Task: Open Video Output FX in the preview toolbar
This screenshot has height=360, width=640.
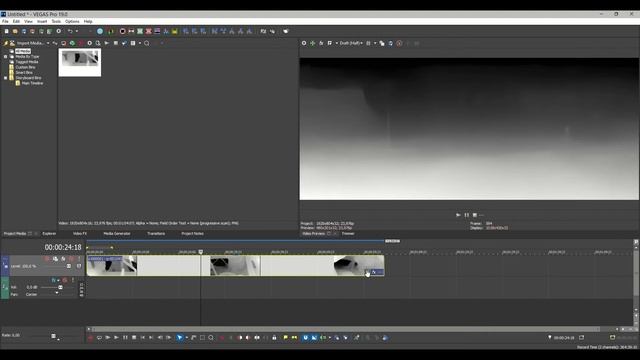Action: (x=321, y=43)
